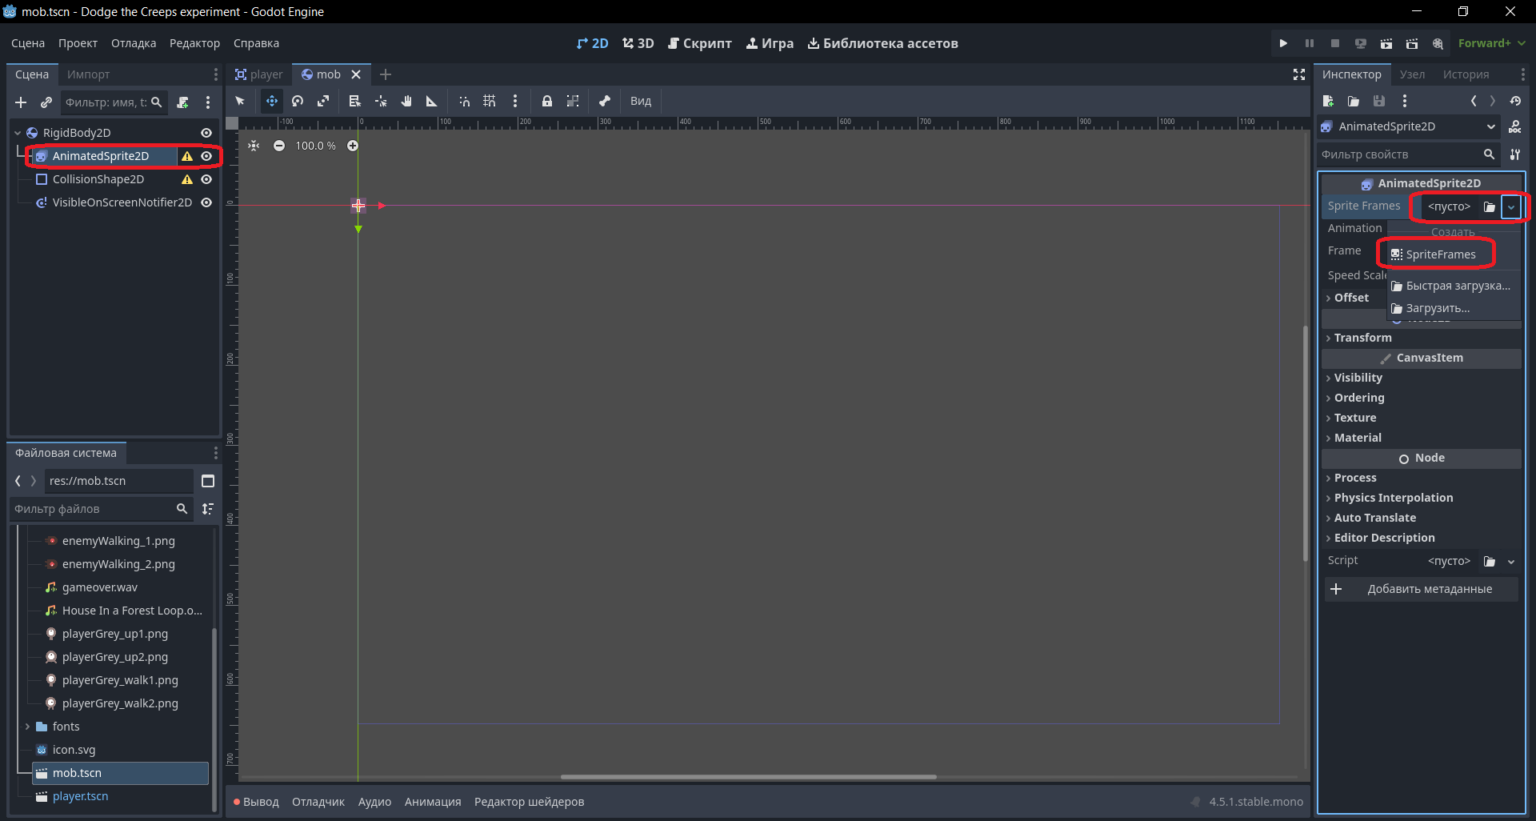This screenshot has width=1536, height=821.
Task: Add a new node with plus icon
Action: (x=21, y=102)
